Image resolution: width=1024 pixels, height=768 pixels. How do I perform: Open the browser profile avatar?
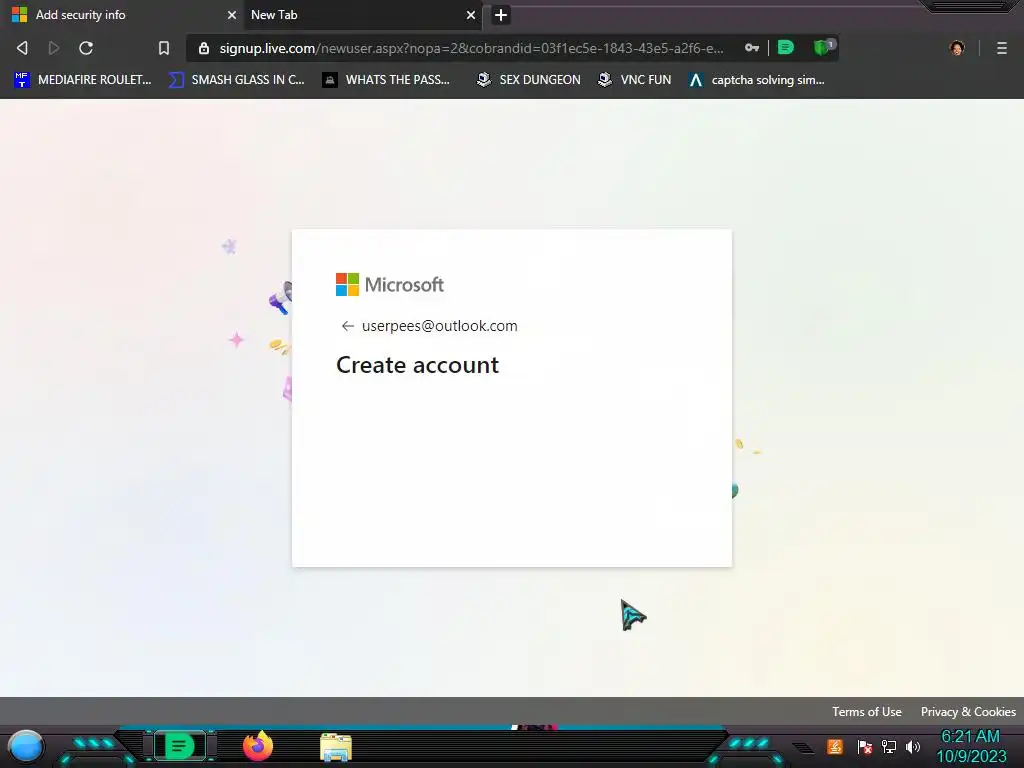pos(957,48)
